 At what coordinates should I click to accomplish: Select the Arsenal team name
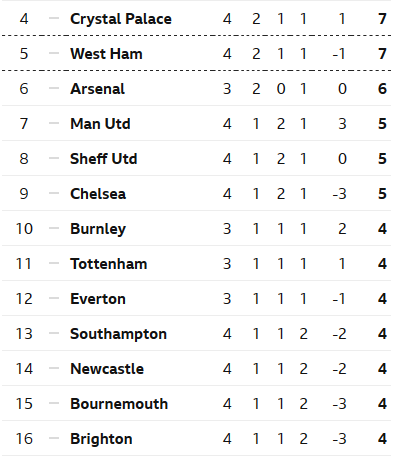point(97,89)
